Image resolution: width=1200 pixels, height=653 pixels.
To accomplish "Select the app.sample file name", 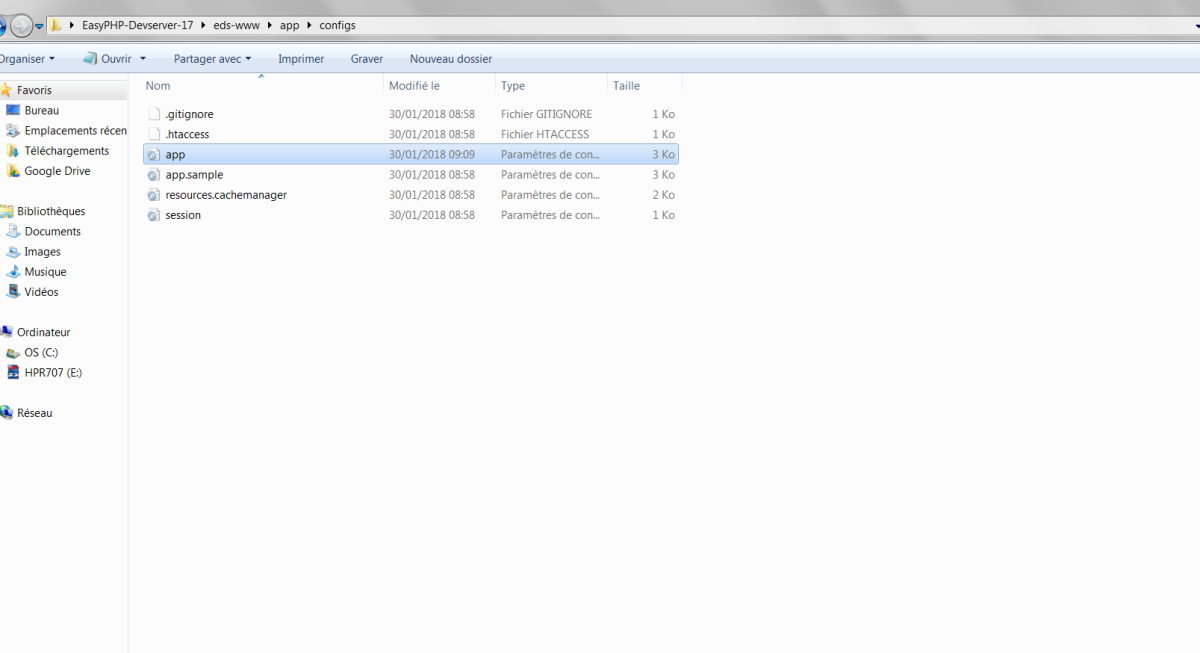I will 194,175.
